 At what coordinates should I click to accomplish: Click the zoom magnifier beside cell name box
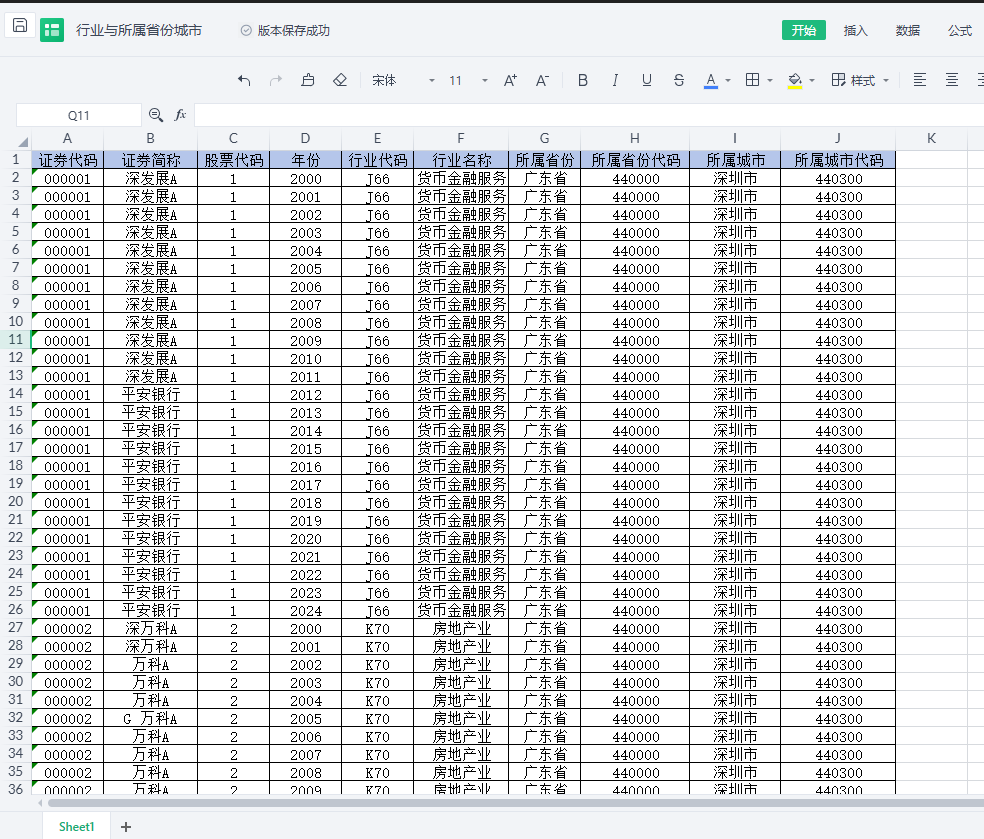coord(156,115)
